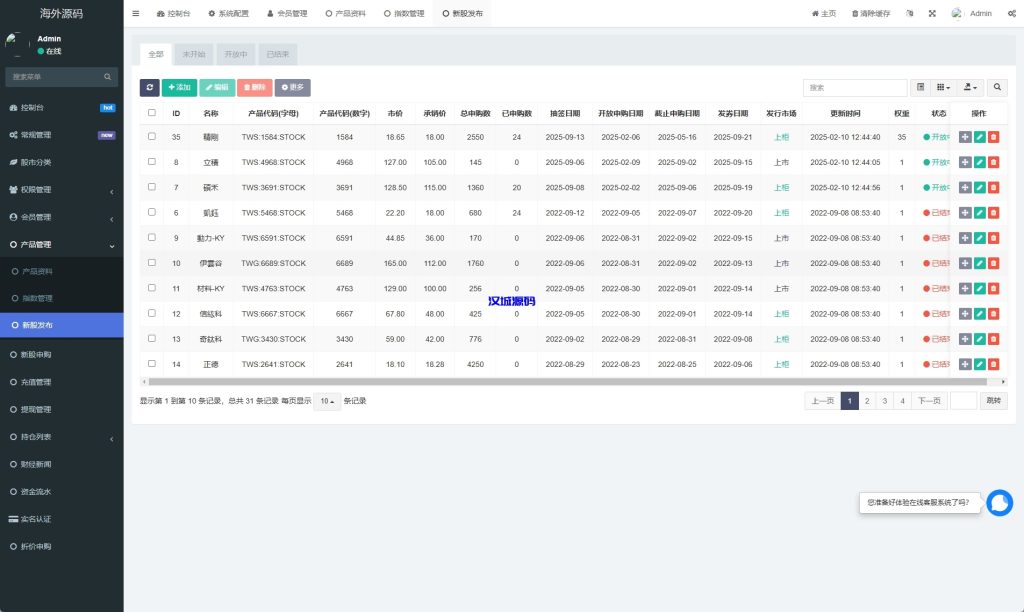Click the refresh table icon button
Image resolution: width=1024 pixels, height=612 pixels.
tap(149, 88)
